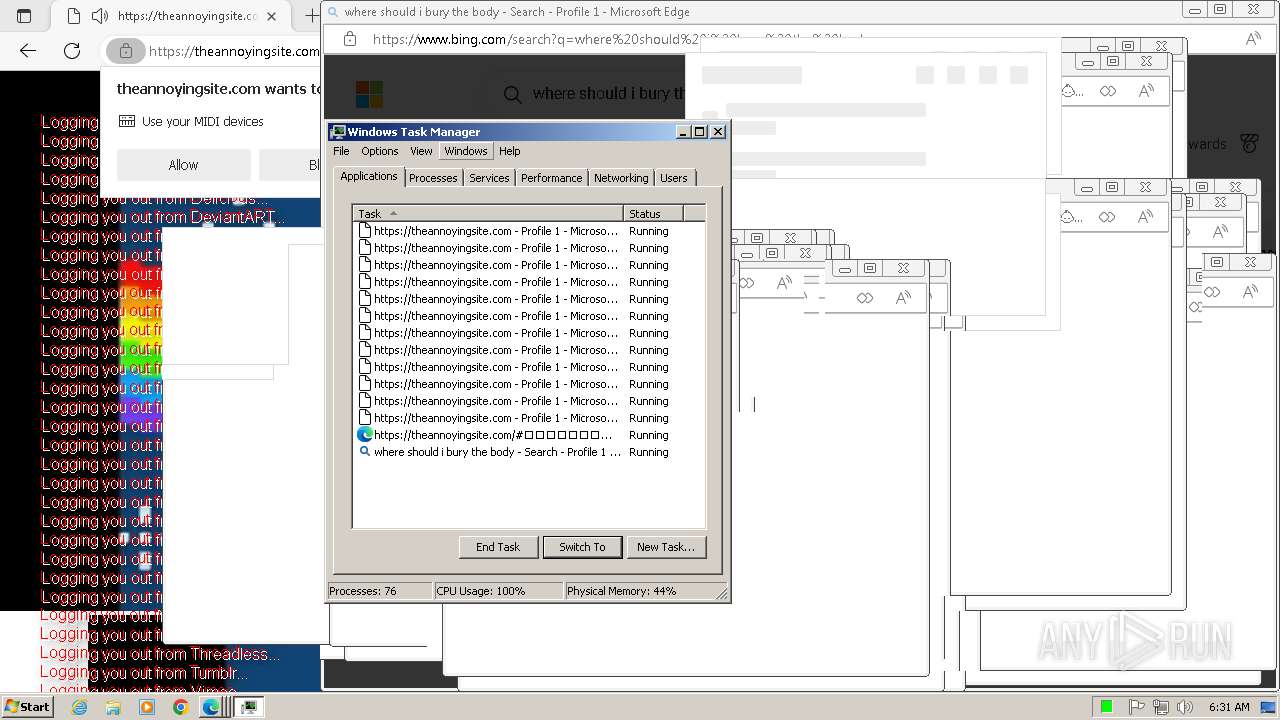Open the Networking tab

point(621,178)
